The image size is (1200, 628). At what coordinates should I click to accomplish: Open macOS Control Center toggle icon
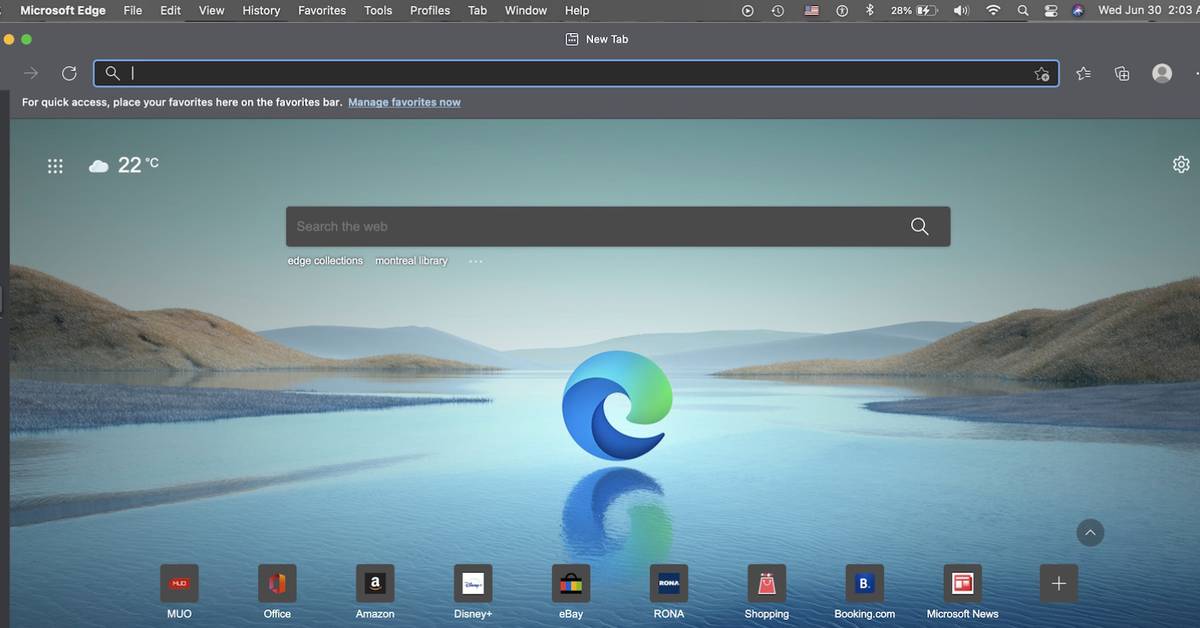click(1050, 10)
